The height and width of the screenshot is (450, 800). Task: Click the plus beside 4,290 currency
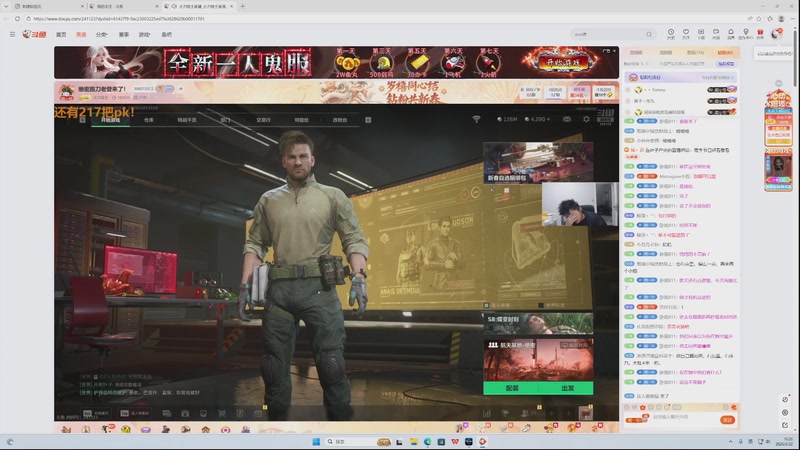pos(548,119)
